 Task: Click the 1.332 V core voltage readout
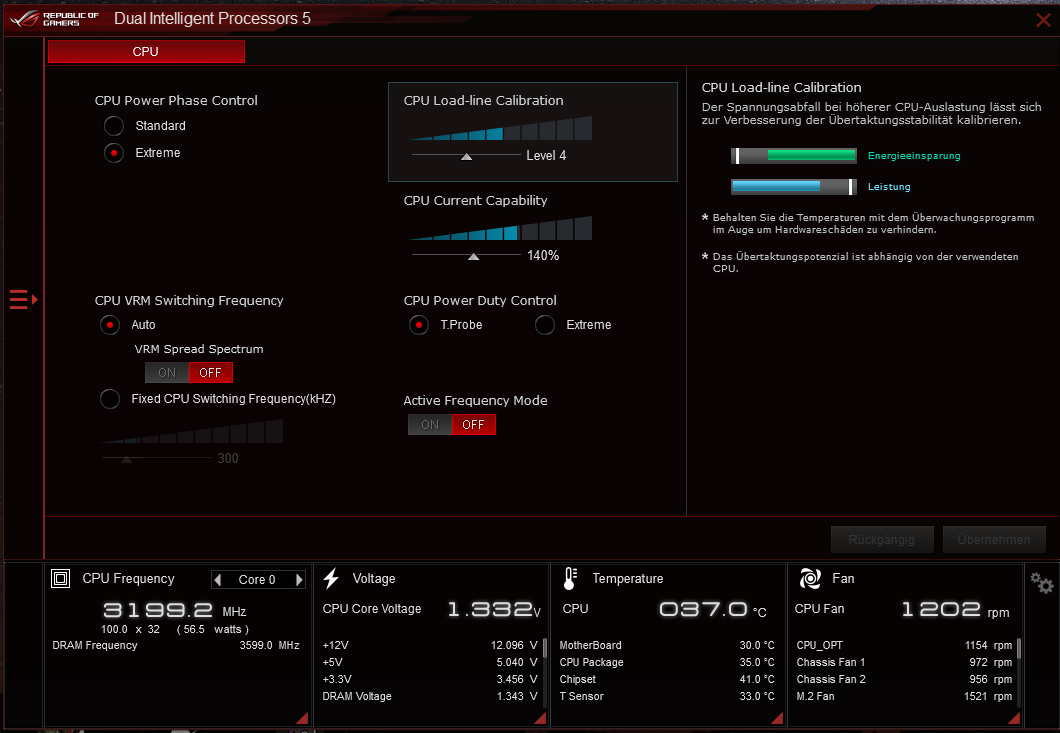[x=494, y=610]
